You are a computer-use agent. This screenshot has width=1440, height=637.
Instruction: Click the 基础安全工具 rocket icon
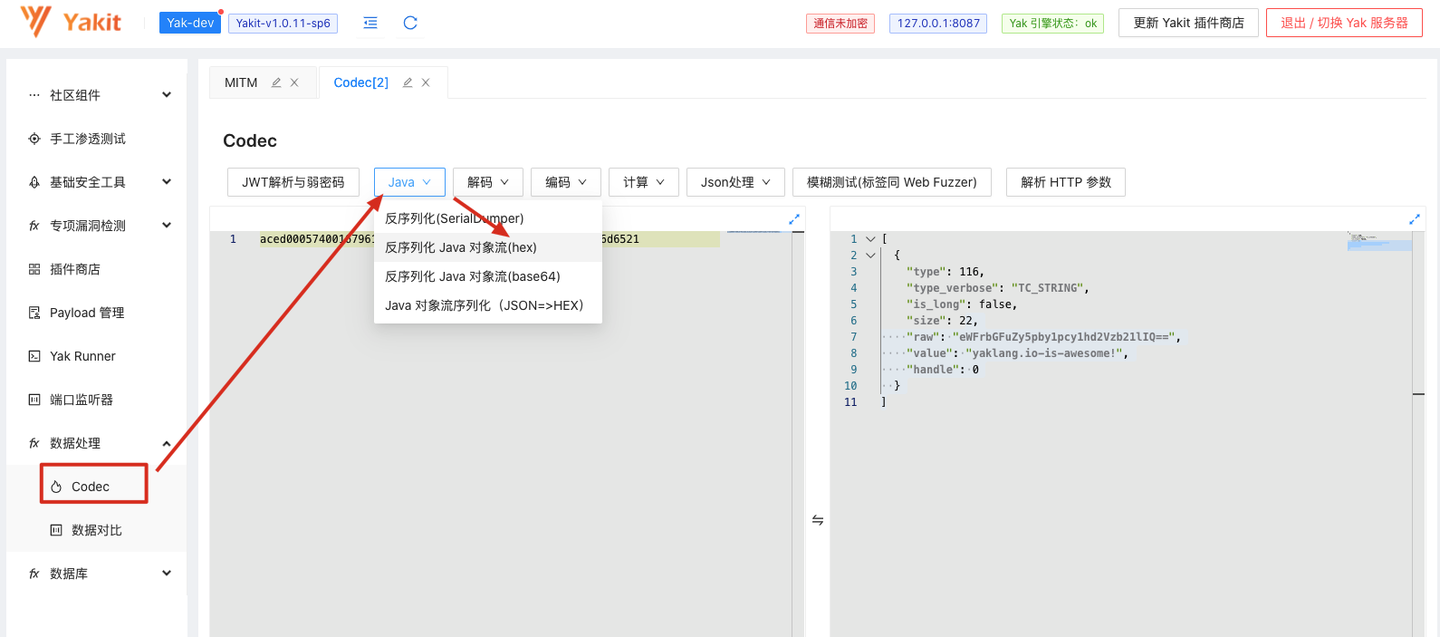click(34, 182)
